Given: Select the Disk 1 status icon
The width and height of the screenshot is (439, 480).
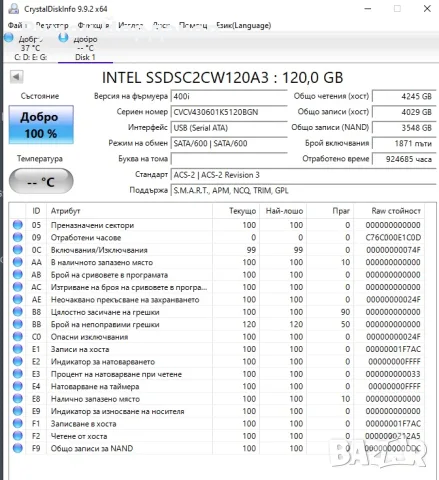Looking at the screenshot, I should pyautogui.click(x=63, y=38).
